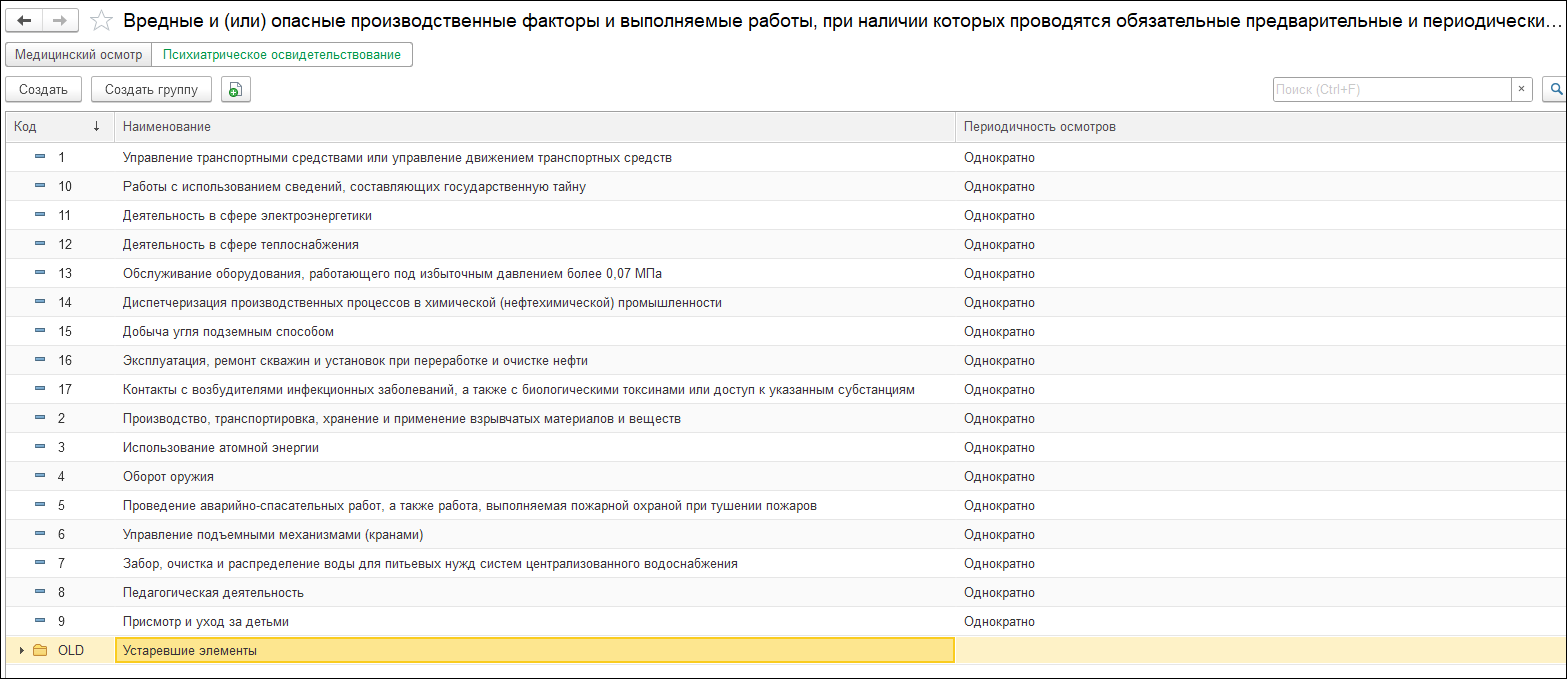Click the Создать button
The width and height of the screenshot is (1568, 680).
pyautogui.click(x=43, y=90)
